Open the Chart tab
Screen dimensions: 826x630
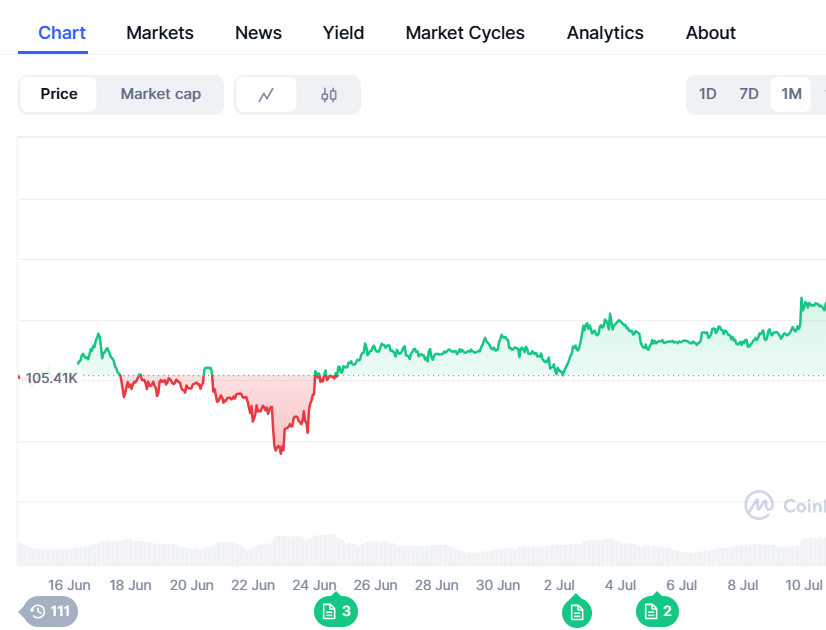click(x=62, y=33)
